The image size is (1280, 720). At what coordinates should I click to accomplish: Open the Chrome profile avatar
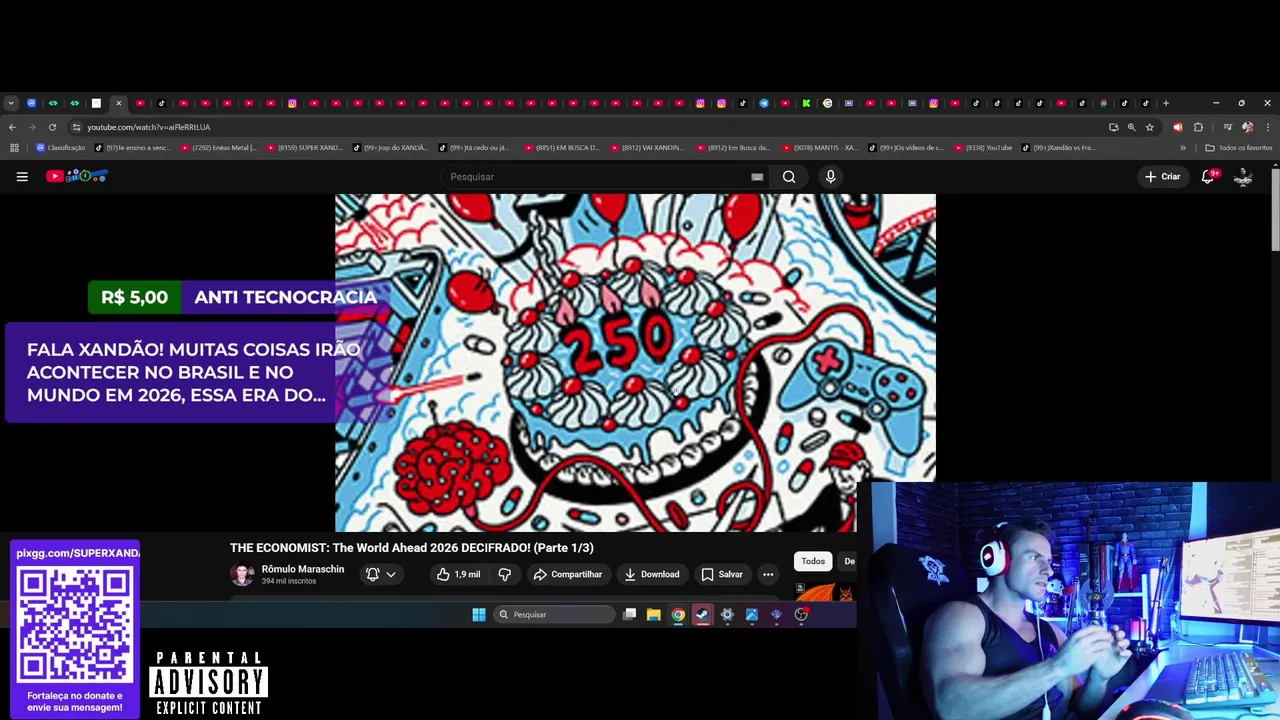1247,127
